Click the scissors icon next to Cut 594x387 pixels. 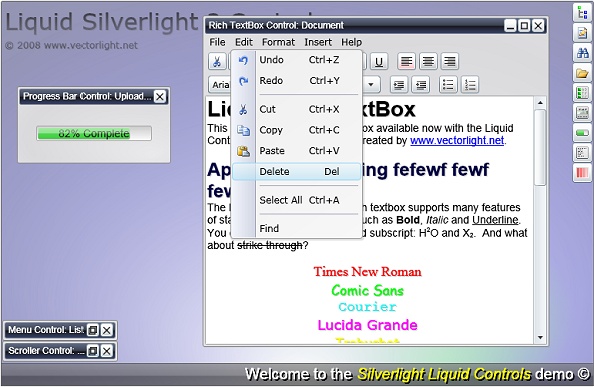[x=243, y=109]
